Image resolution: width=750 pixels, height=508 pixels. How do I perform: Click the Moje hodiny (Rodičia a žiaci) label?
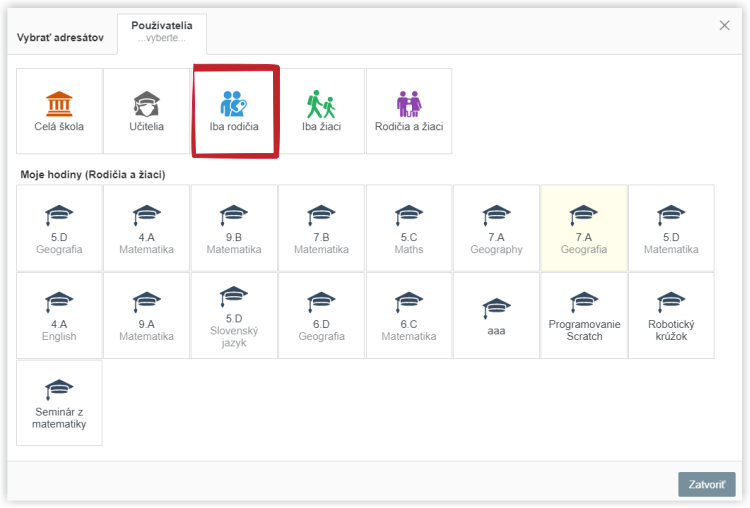pyautogui.click(x=93, y=175)
